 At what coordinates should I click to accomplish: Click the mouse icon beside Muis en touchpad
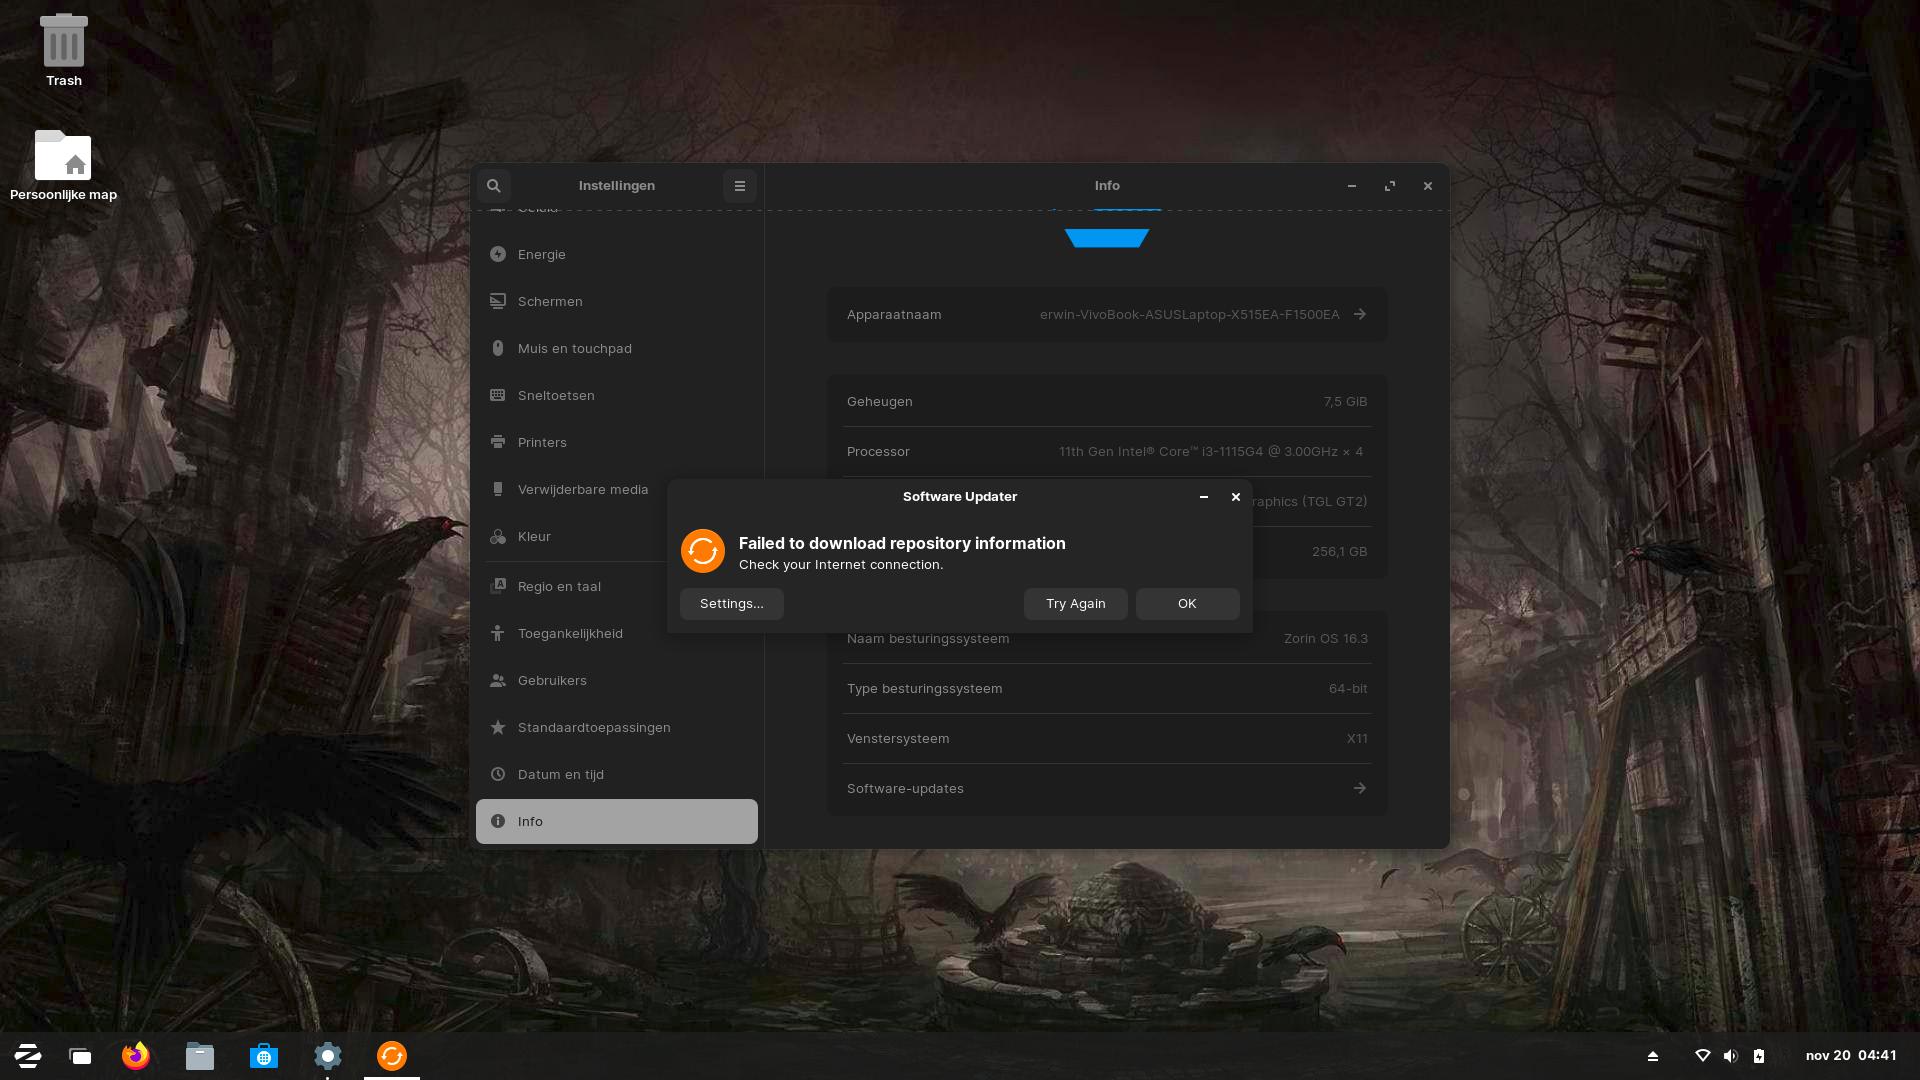(x=498, y=348)
